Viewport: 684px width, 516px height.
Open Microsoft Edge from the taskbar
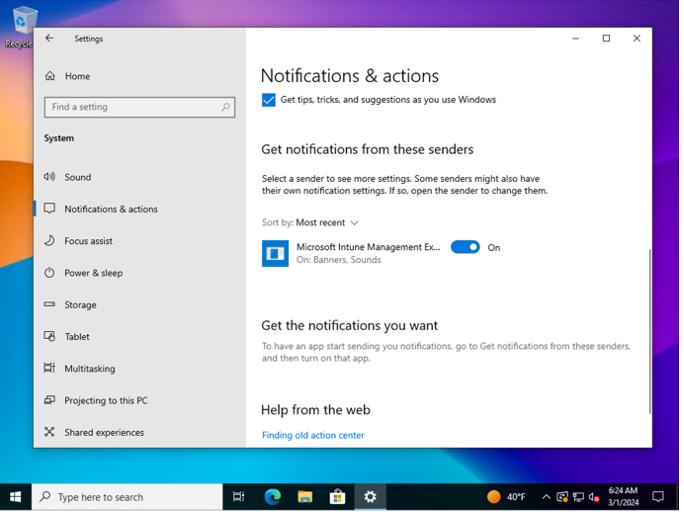pos(272,497)
